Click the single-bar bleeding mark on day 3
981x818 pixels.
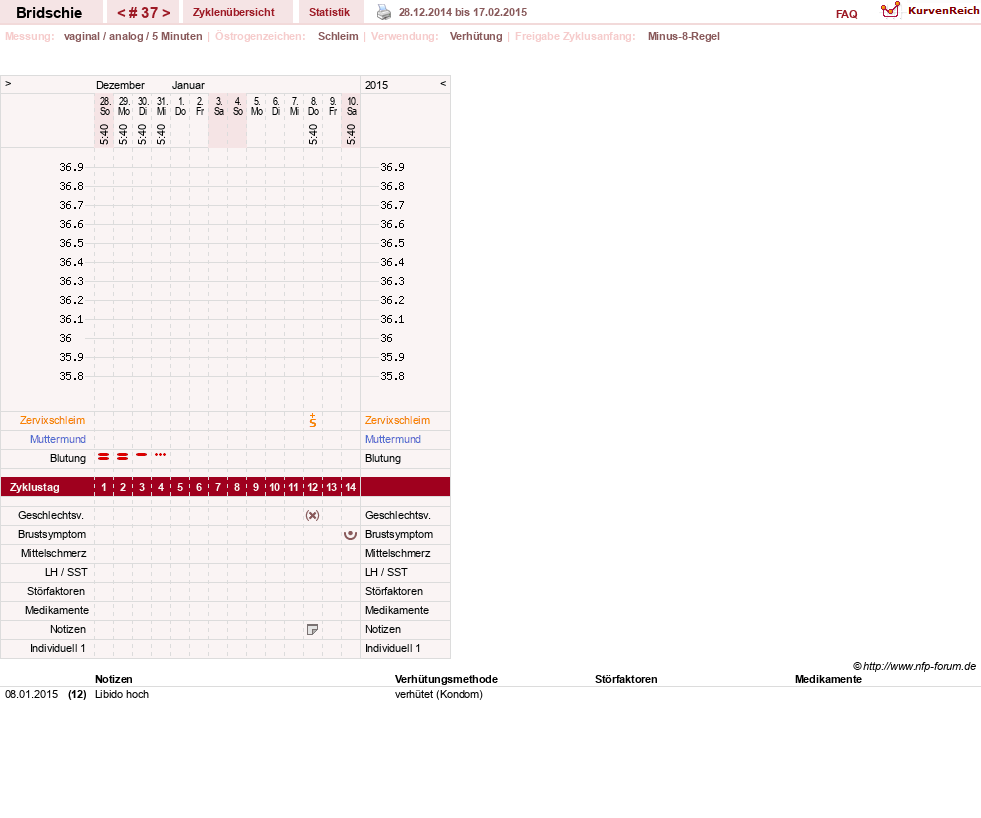click(x=142, y=454)
